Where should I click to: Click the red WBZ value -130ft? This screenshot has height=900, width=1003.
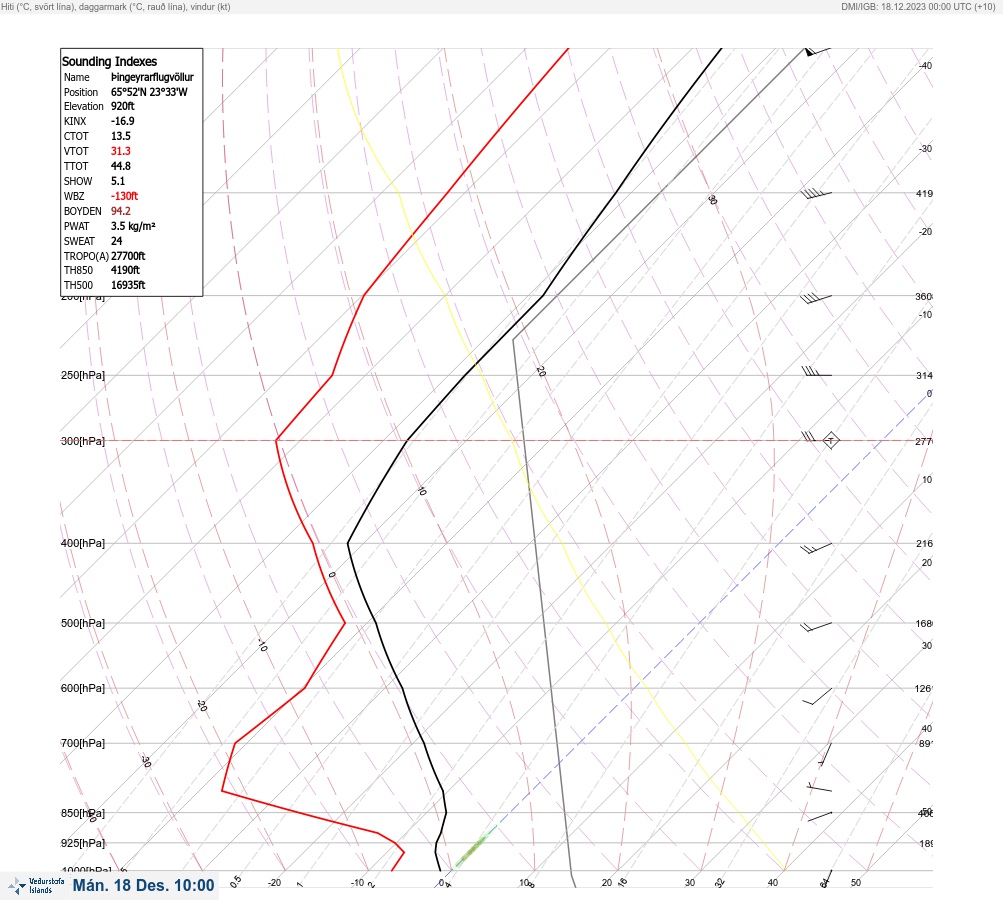coord(124,196)
